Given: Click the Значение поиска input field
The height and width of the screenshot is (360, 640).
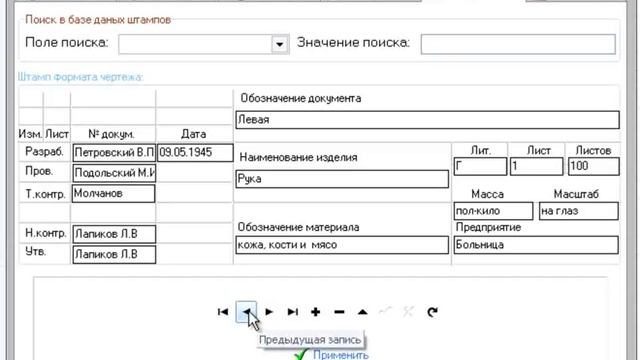Looking at the screenshot, I should (518, 44).
